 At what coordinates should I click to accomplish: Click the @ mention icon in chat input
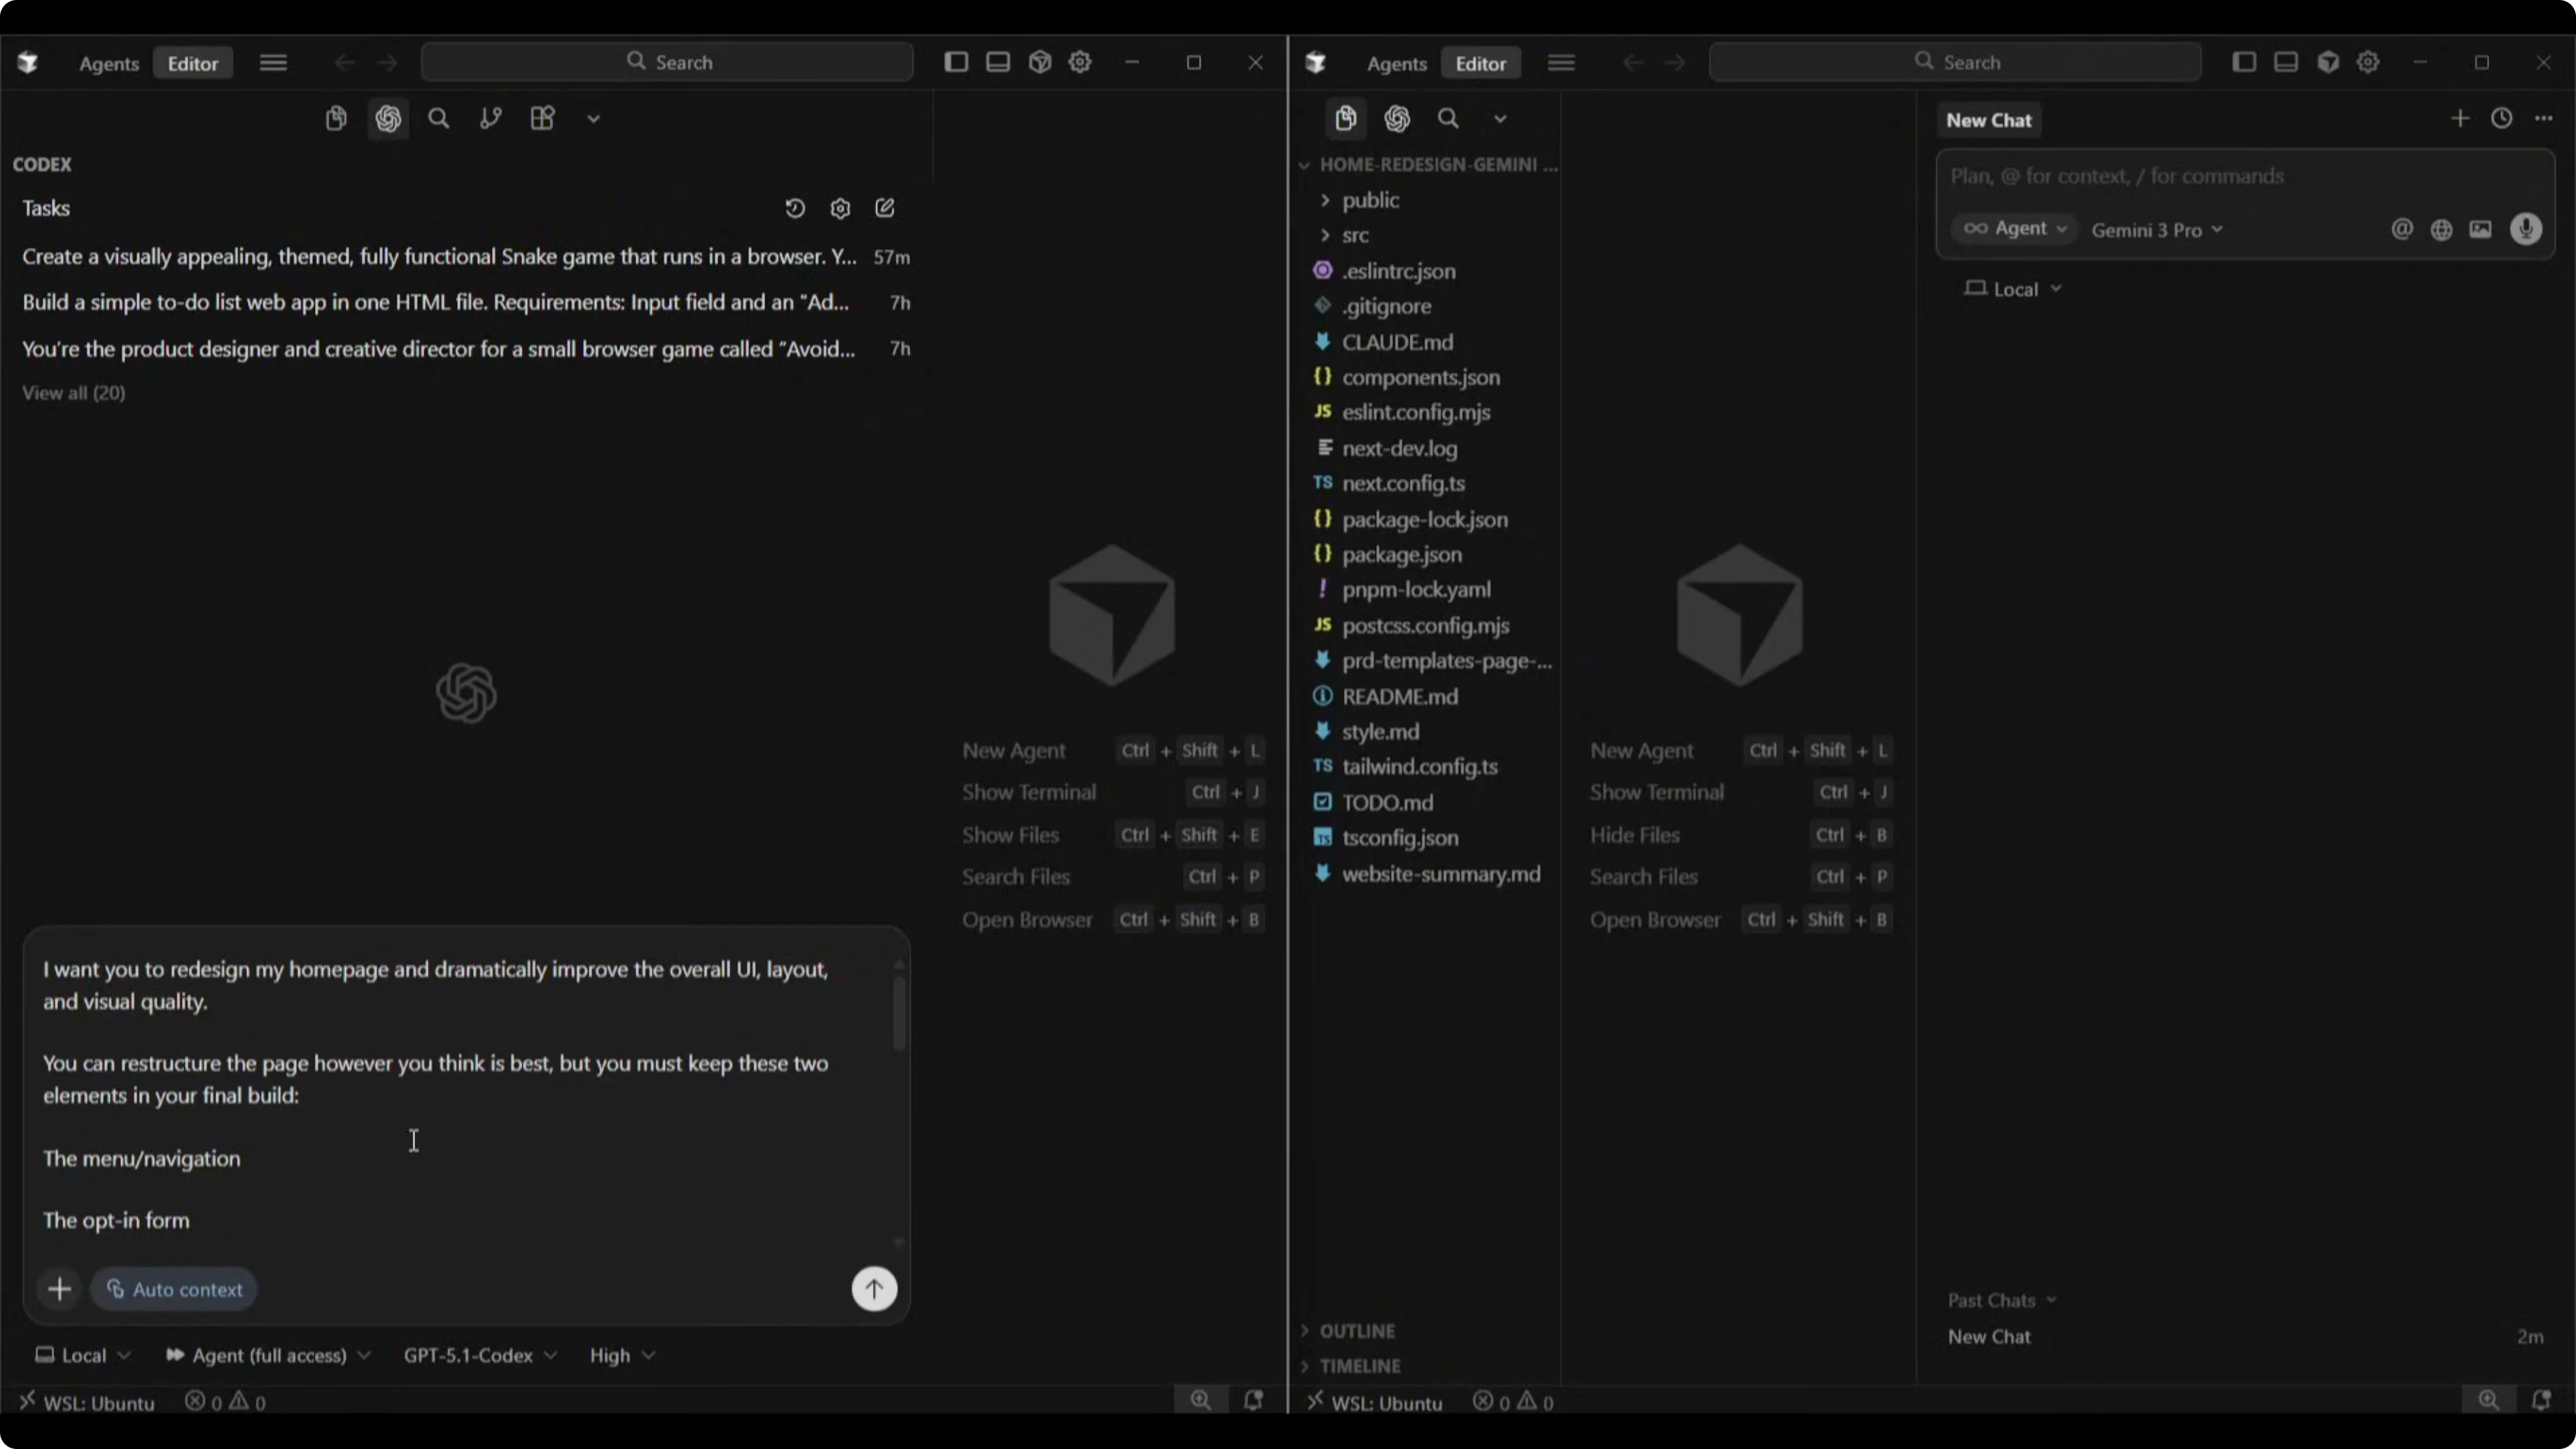click(2402, 229)
